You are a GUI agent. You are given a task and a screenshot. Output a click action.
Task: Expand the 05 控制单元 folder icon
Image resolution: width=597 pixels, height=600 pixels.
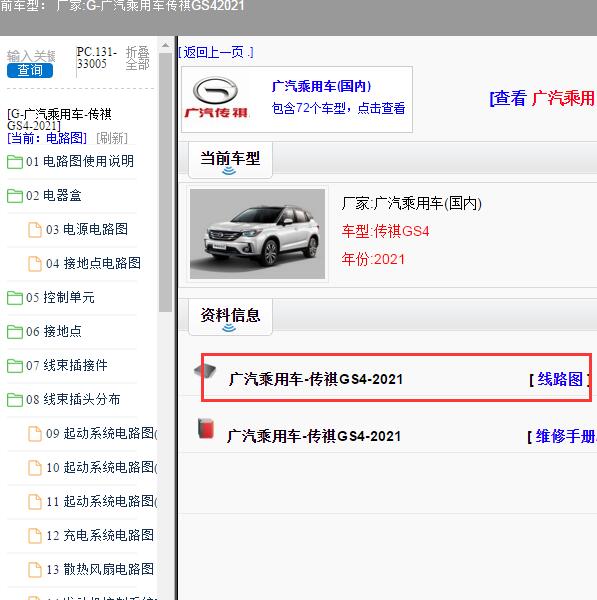tap(15, 298)
